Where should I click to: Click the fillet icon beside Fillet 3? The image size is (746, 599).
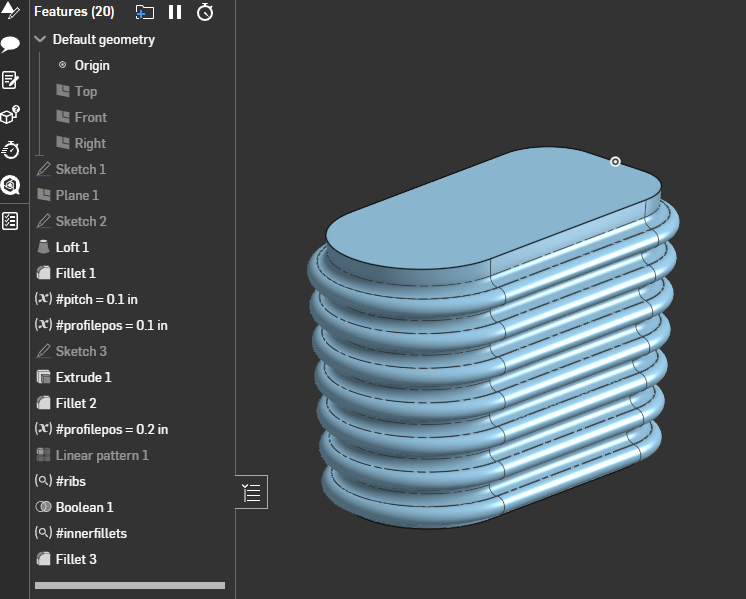43,559
